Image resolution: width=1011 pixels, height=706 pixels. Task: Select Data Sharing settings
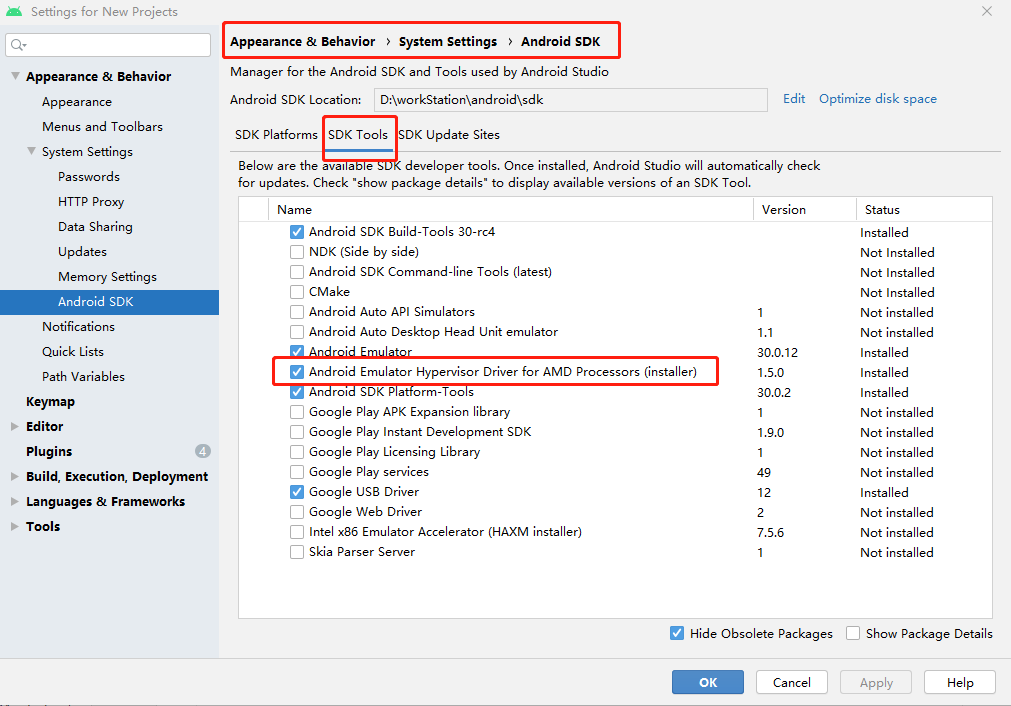(95, 227)
